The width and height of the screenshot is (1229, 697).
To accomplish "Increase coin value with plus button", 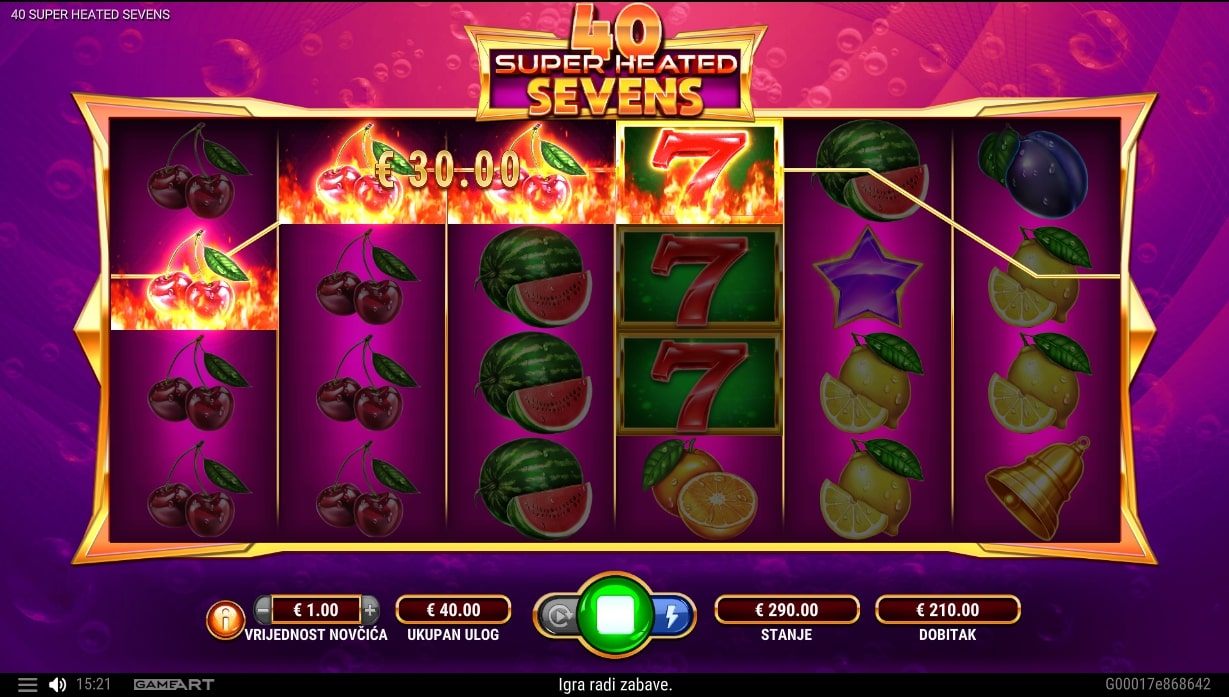I will [x=370, y=609].
